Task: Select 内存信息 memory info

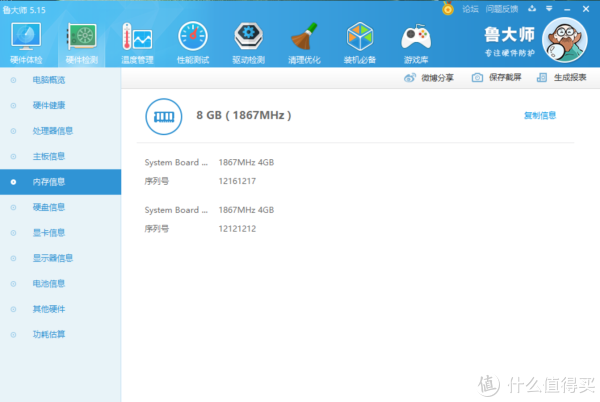Action: [x=60, y=182]
